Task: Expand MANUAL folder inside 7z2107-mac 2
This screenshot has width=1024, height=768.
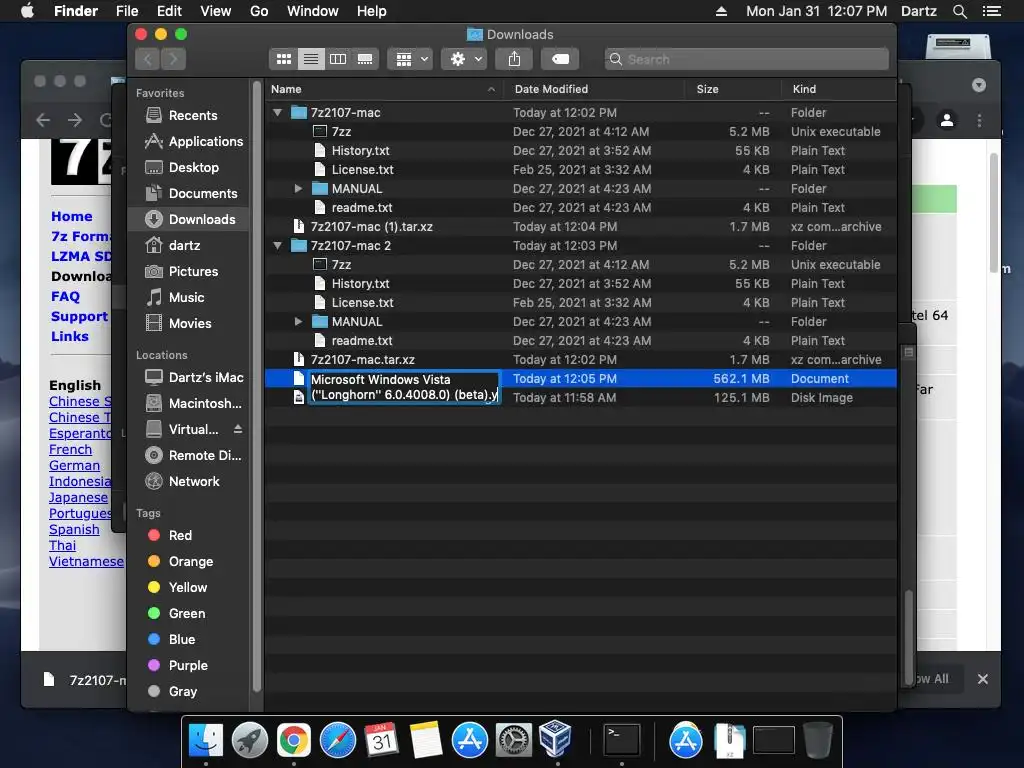Action: [x=298, y=322]
